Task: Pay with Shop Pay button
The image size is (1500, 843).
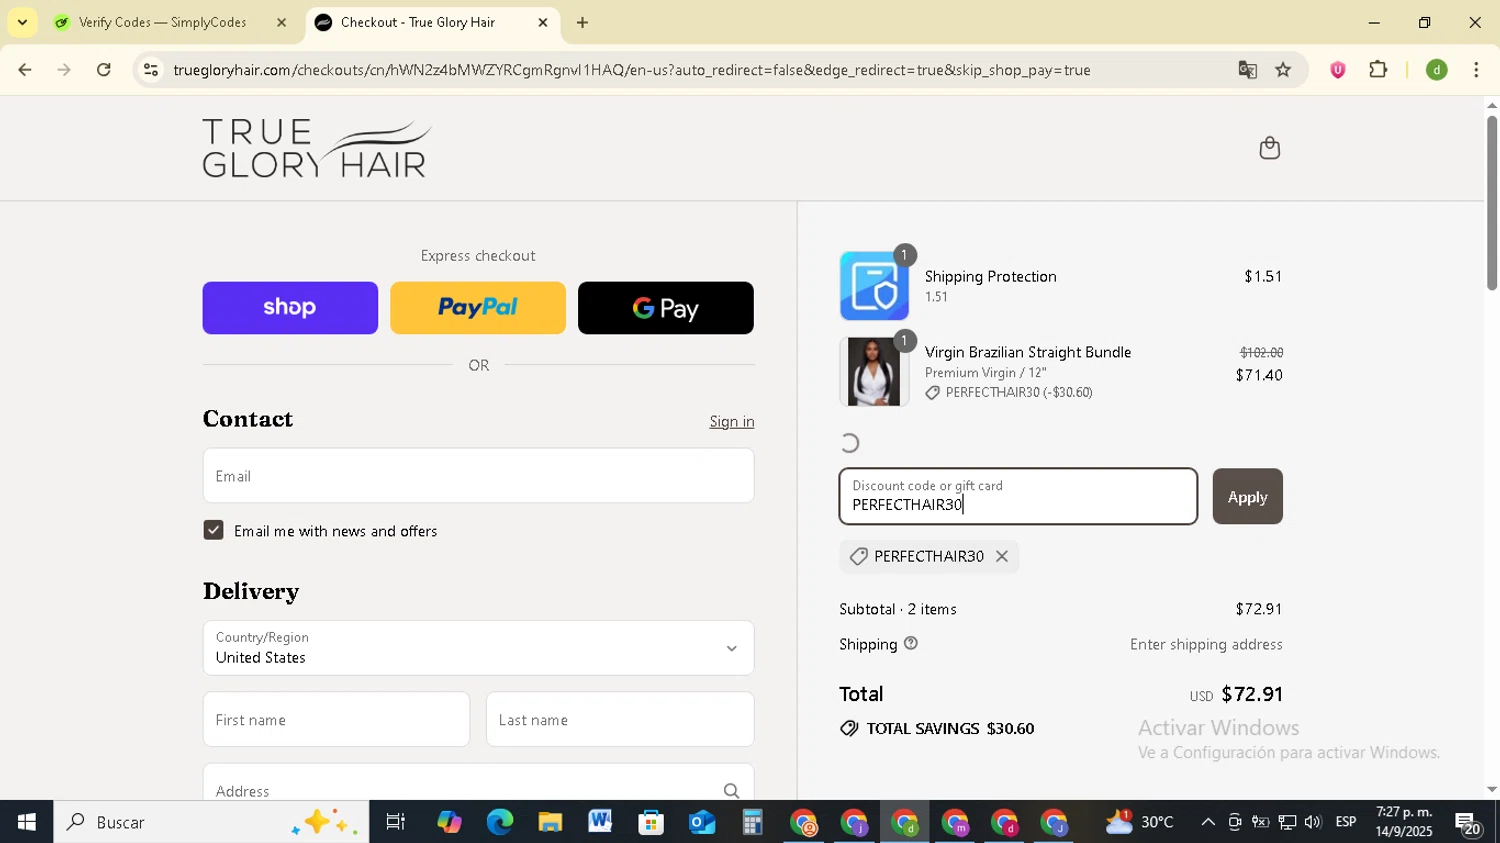Action: point(290,308)
